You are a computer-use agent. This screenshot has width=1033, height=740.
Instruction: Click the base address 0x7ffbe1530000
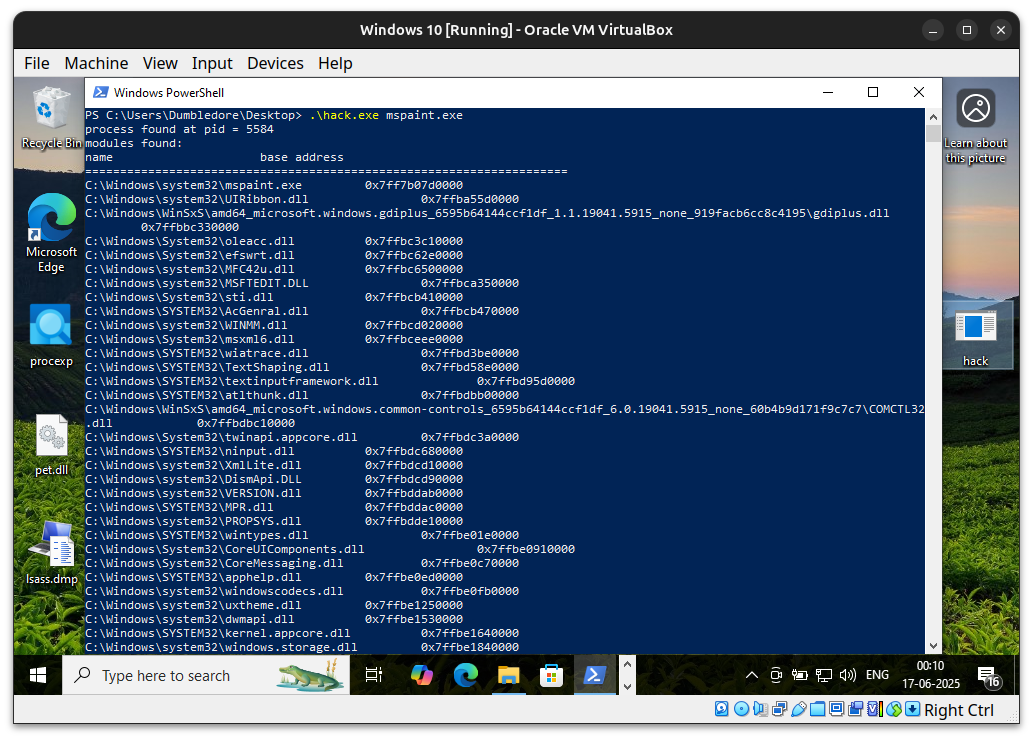414,619
